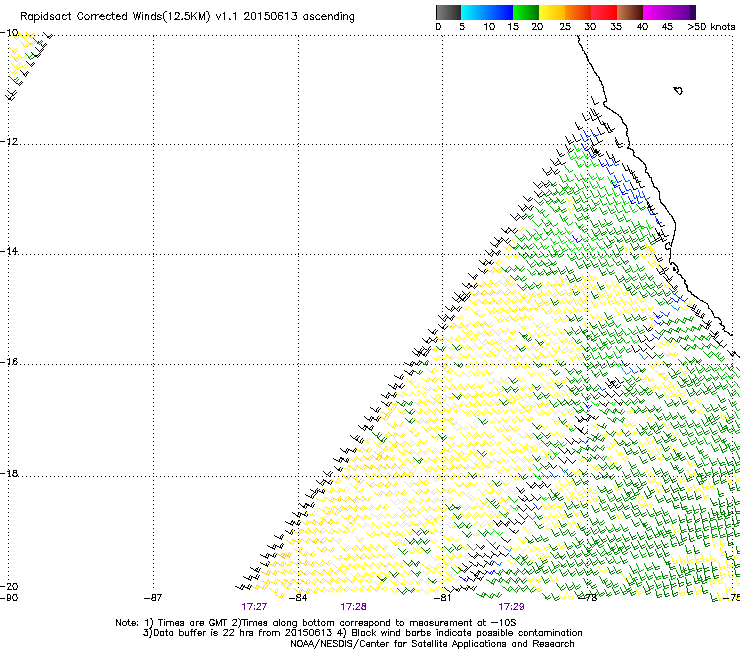Click the -81 longitude axis label
This screenshot has width=740, height=650.
point(443,598)
